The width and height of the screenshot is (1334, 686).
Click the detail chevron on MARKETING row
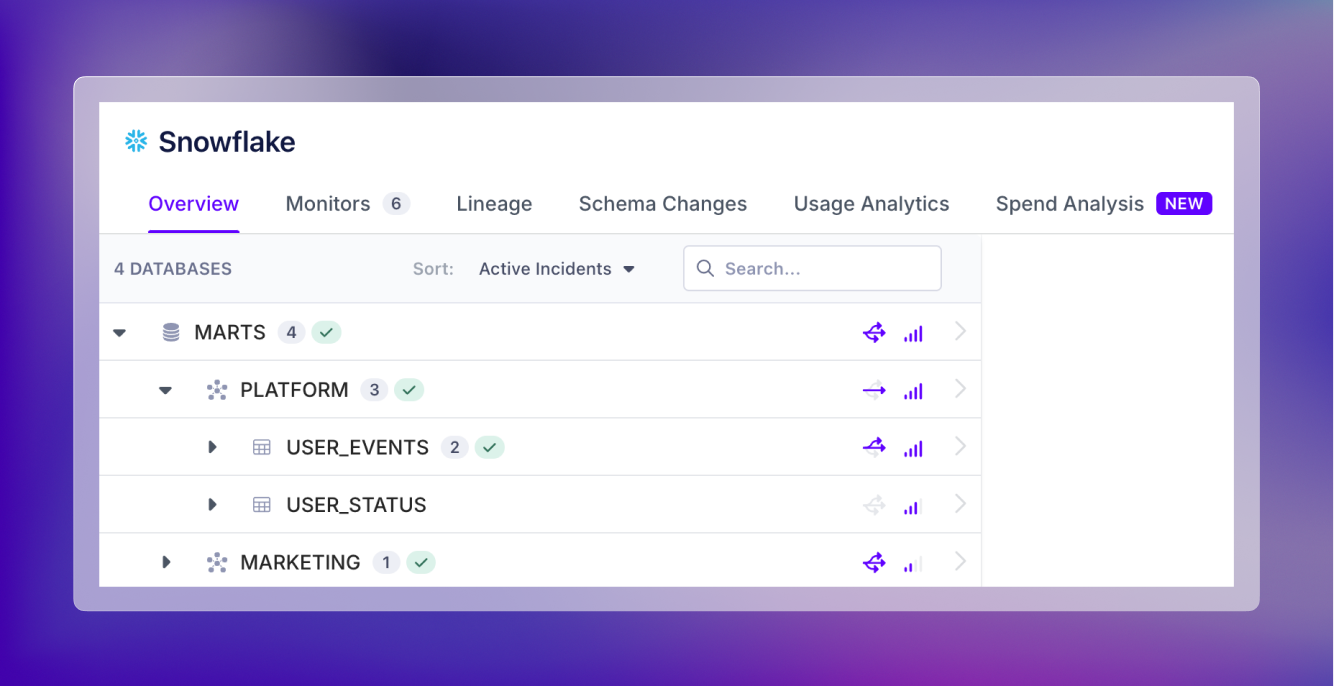(959, 562)
